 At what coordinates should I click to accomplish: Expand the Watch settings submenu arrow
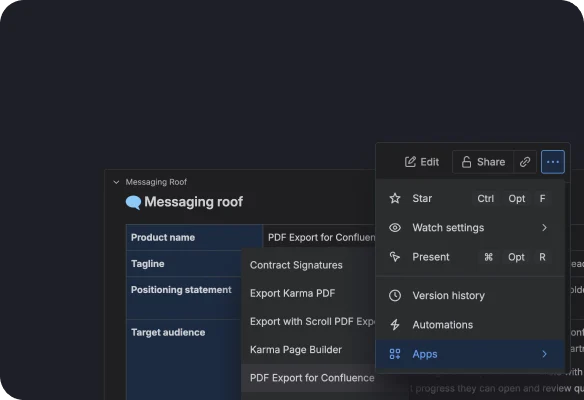coord(545,228)
